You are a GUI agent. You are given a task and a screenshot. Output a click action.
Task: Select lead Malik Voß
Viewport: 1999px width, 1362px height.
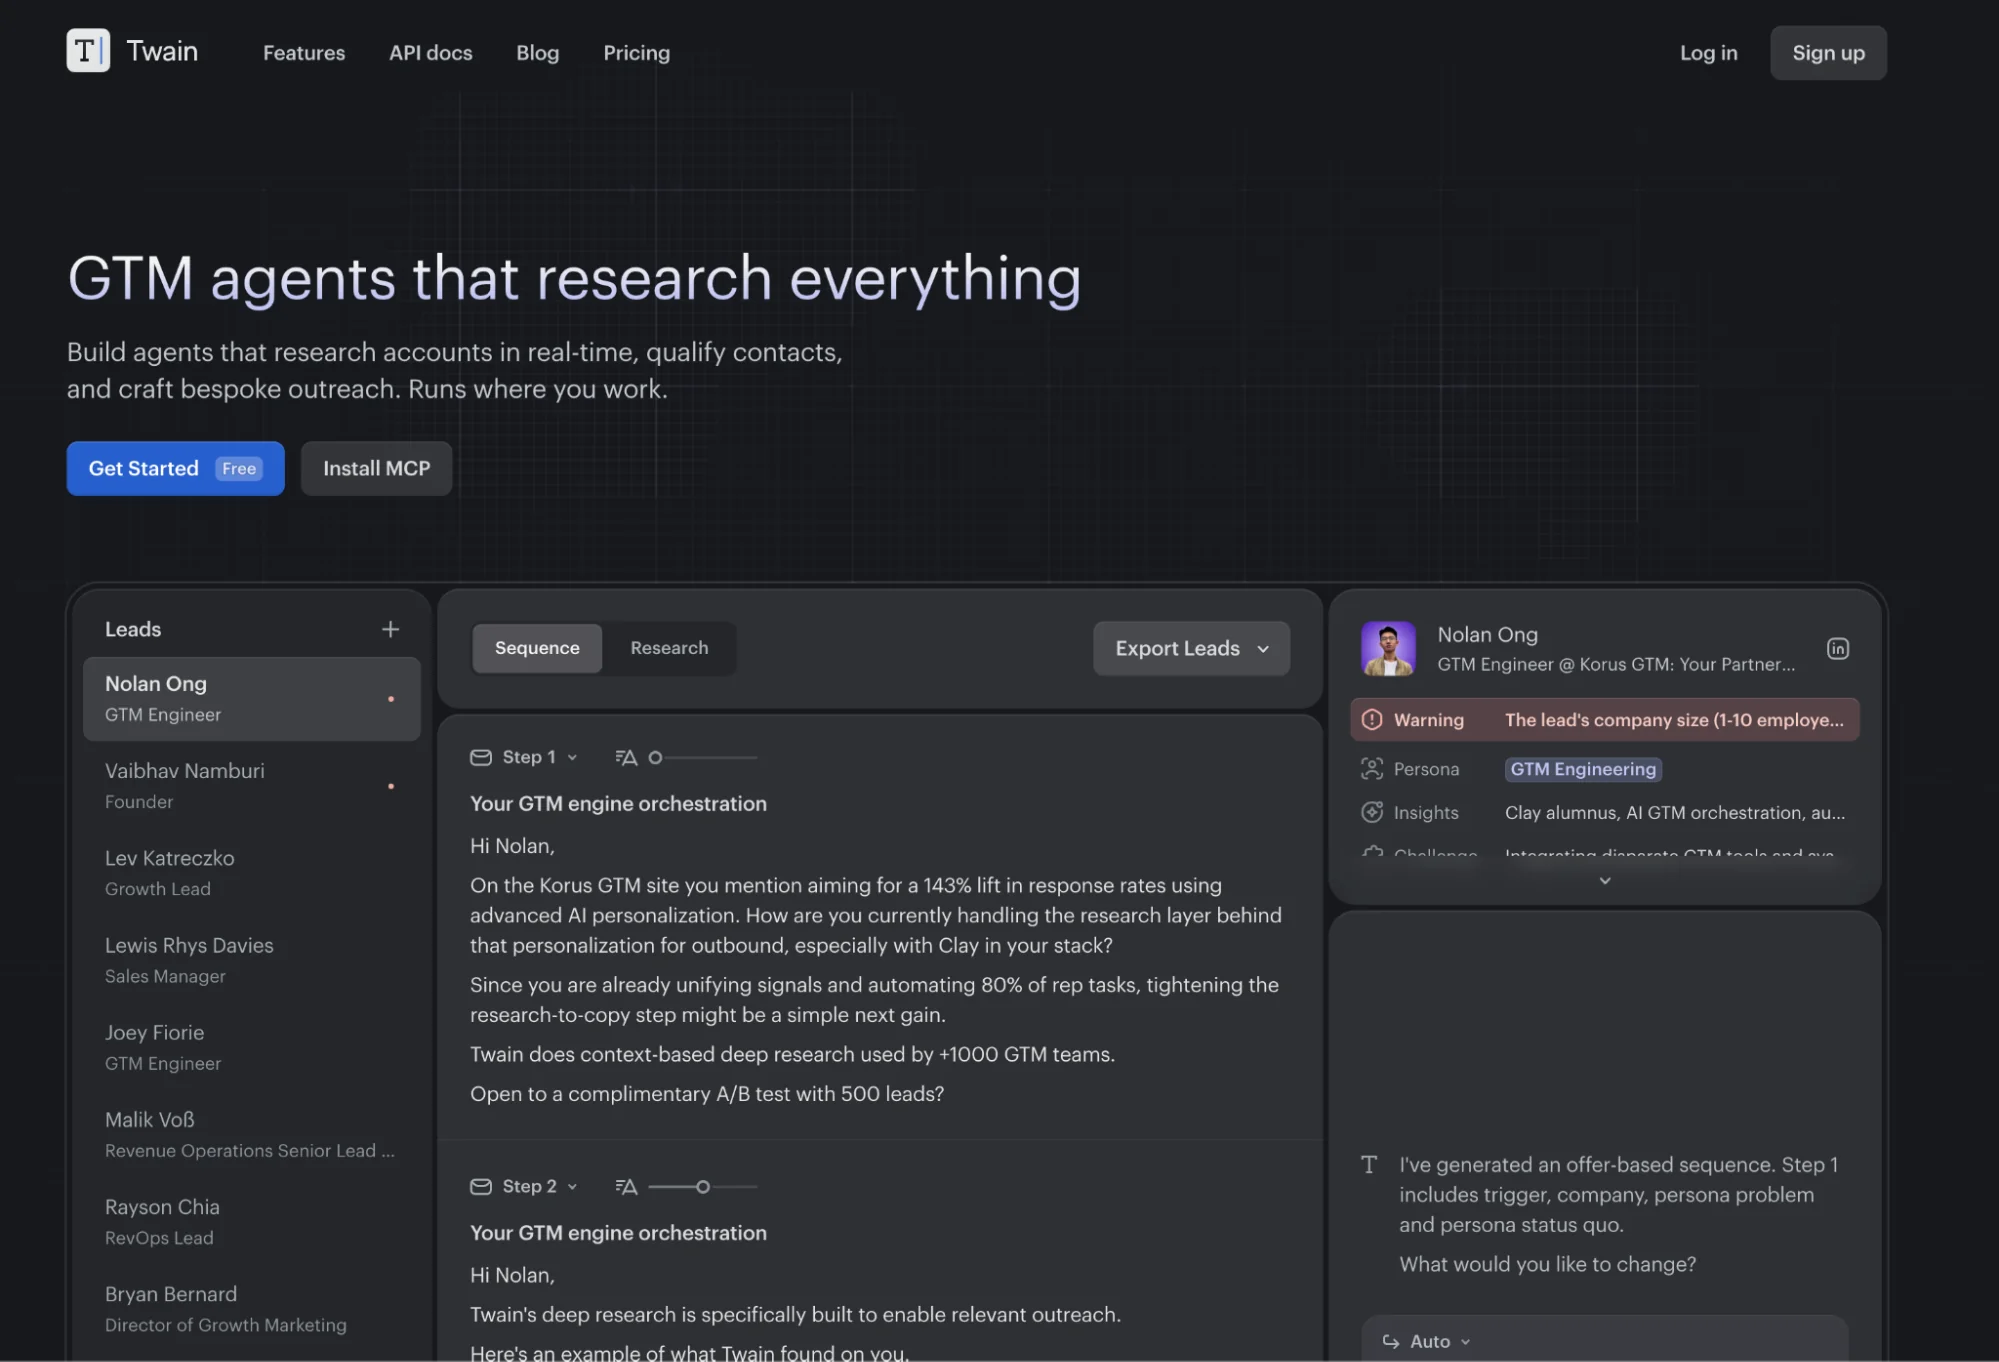252,1134
